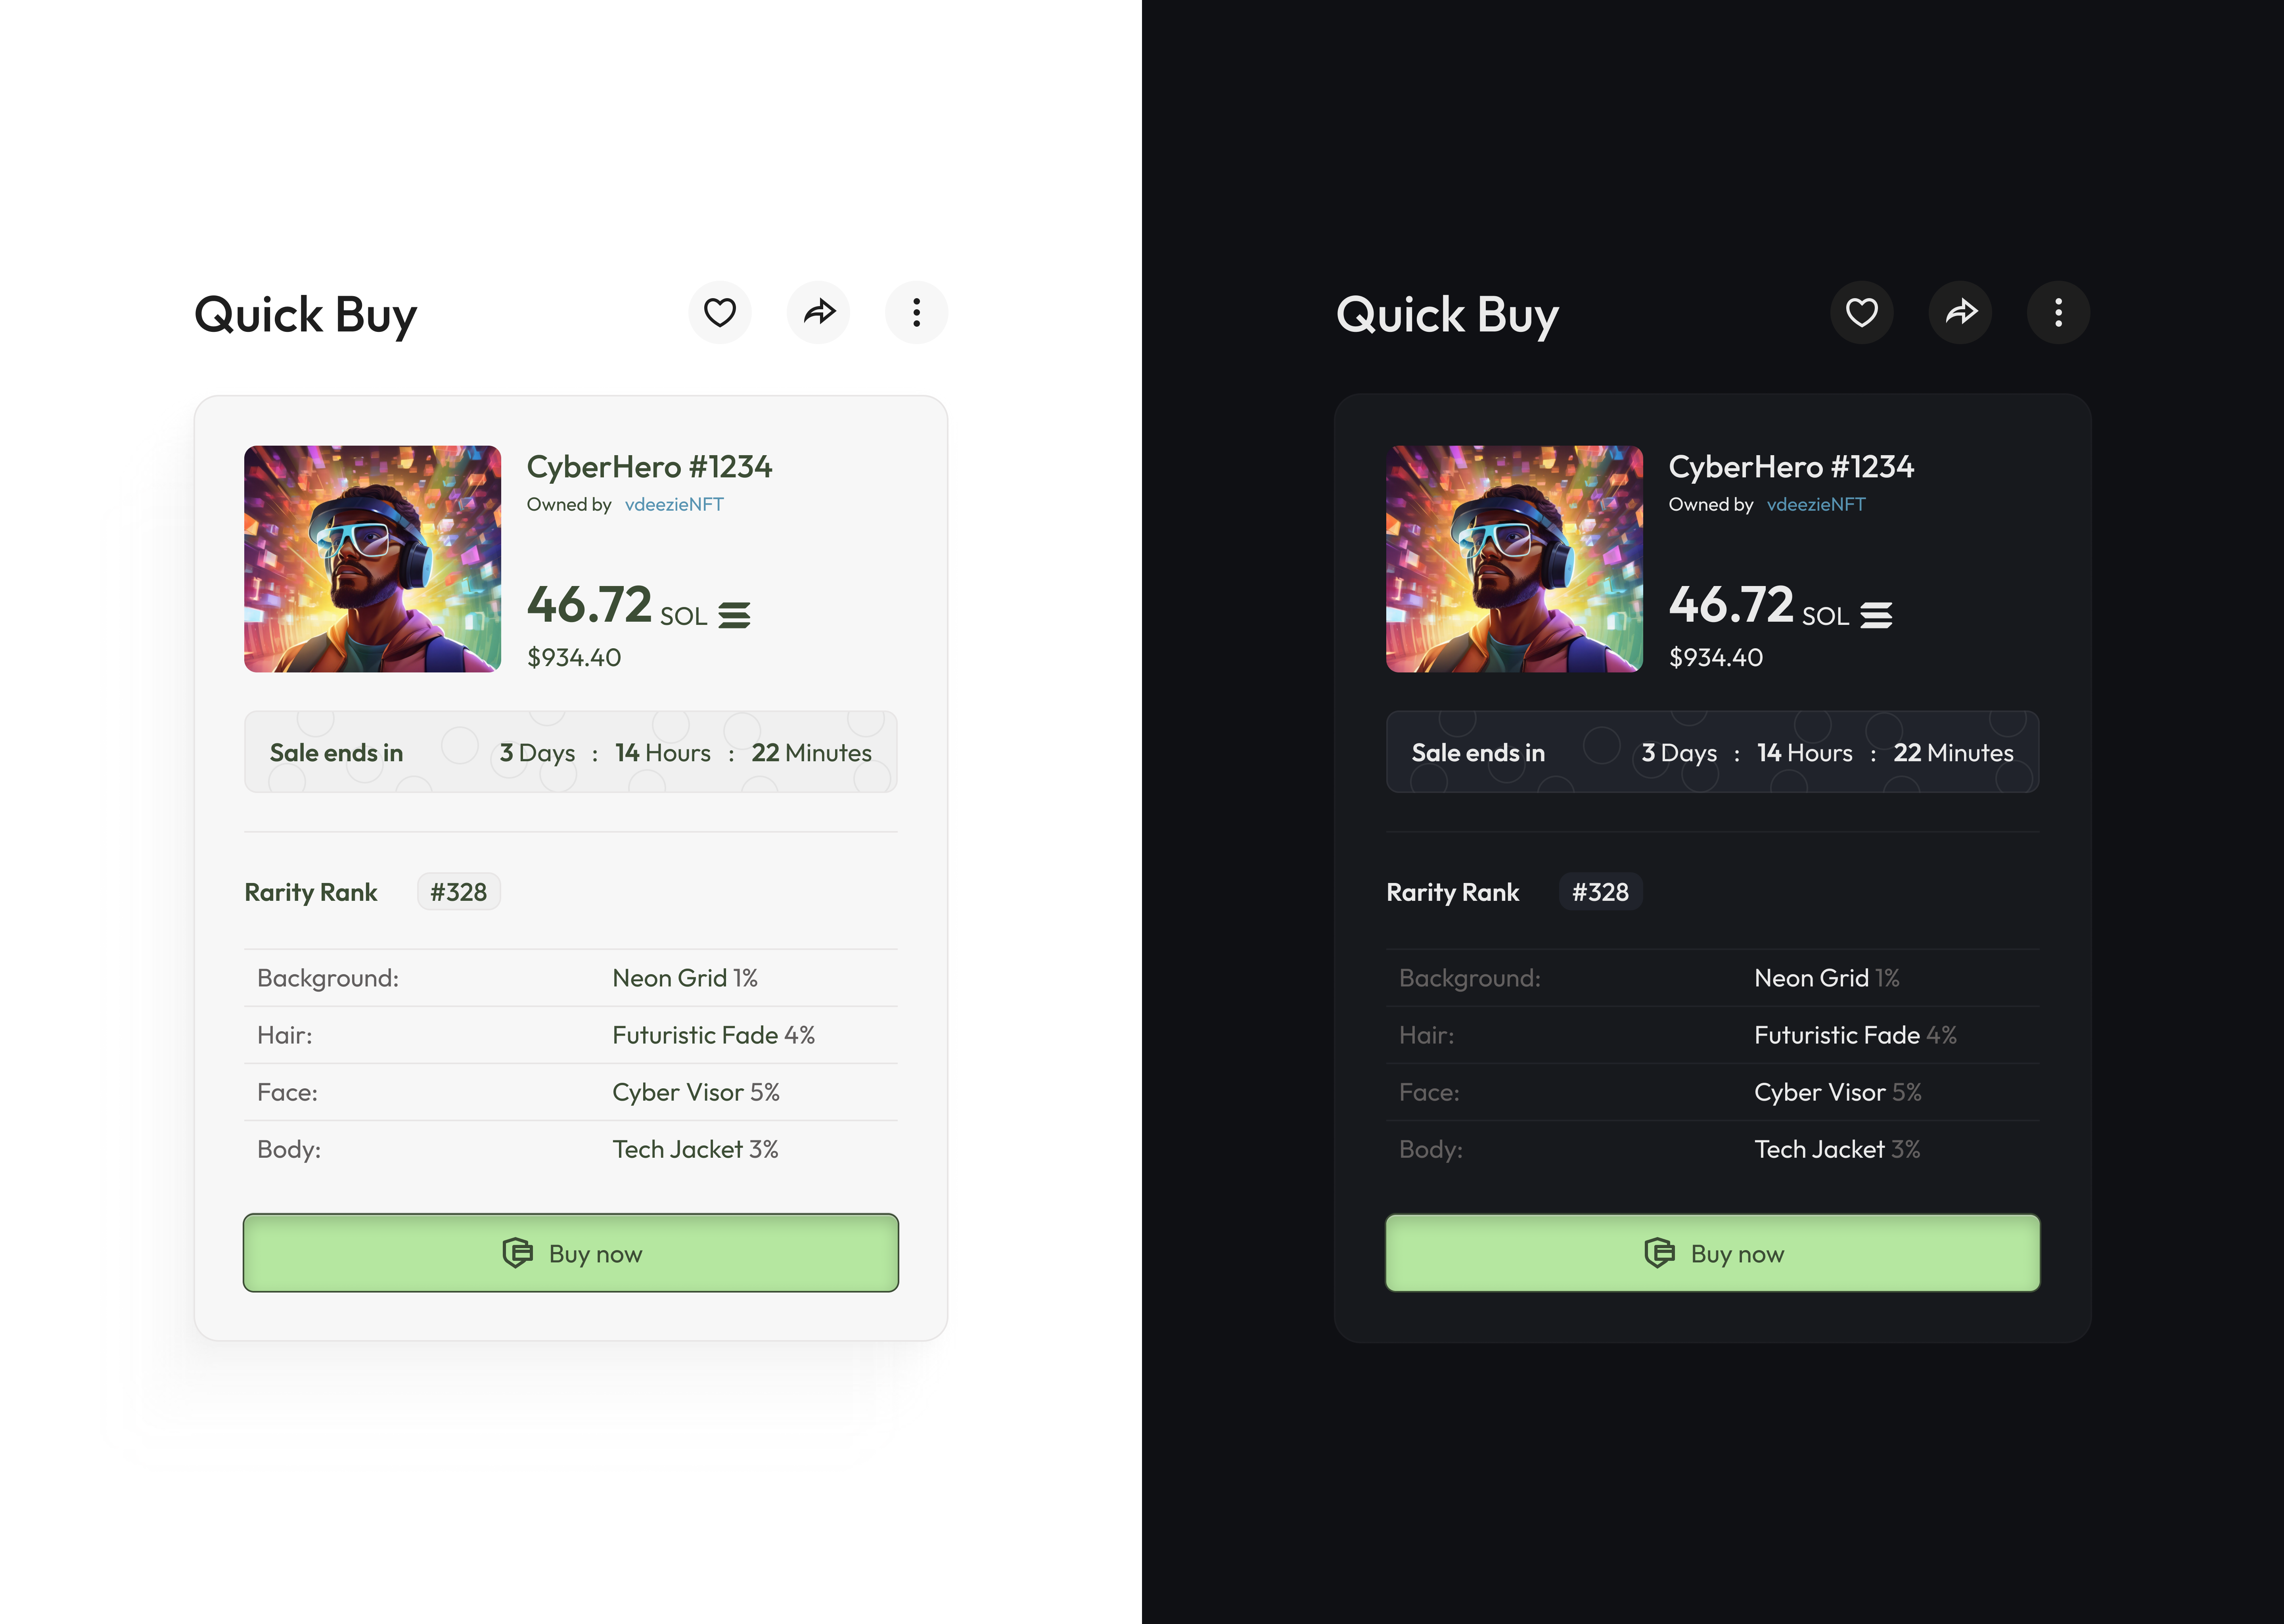Open the vdeezieNFT owner profile link
Image resolution: width=2284 pixels, height=1624 pixels.
pos(675,504)
